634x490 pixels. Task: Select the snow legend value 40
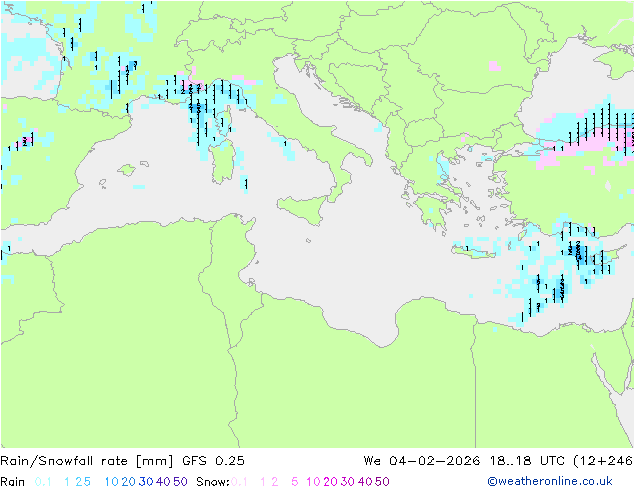365,482
